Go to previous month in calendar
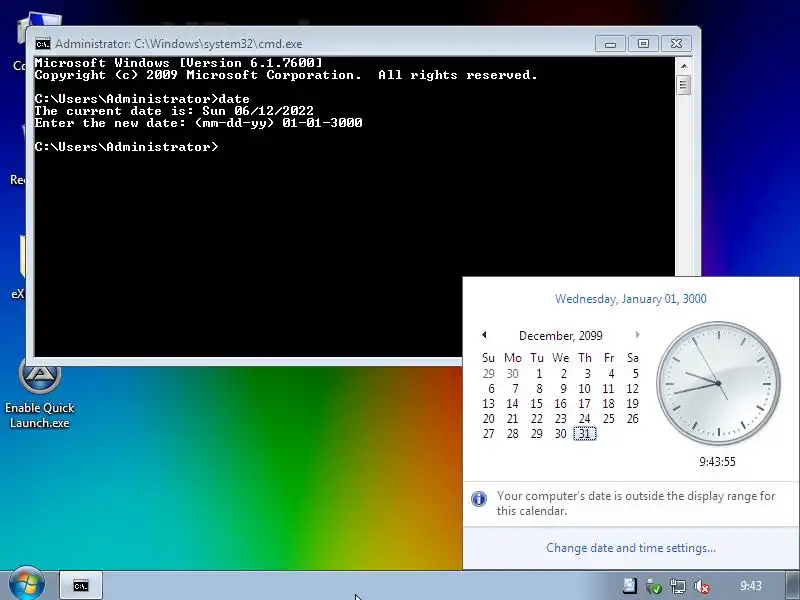 484,335
